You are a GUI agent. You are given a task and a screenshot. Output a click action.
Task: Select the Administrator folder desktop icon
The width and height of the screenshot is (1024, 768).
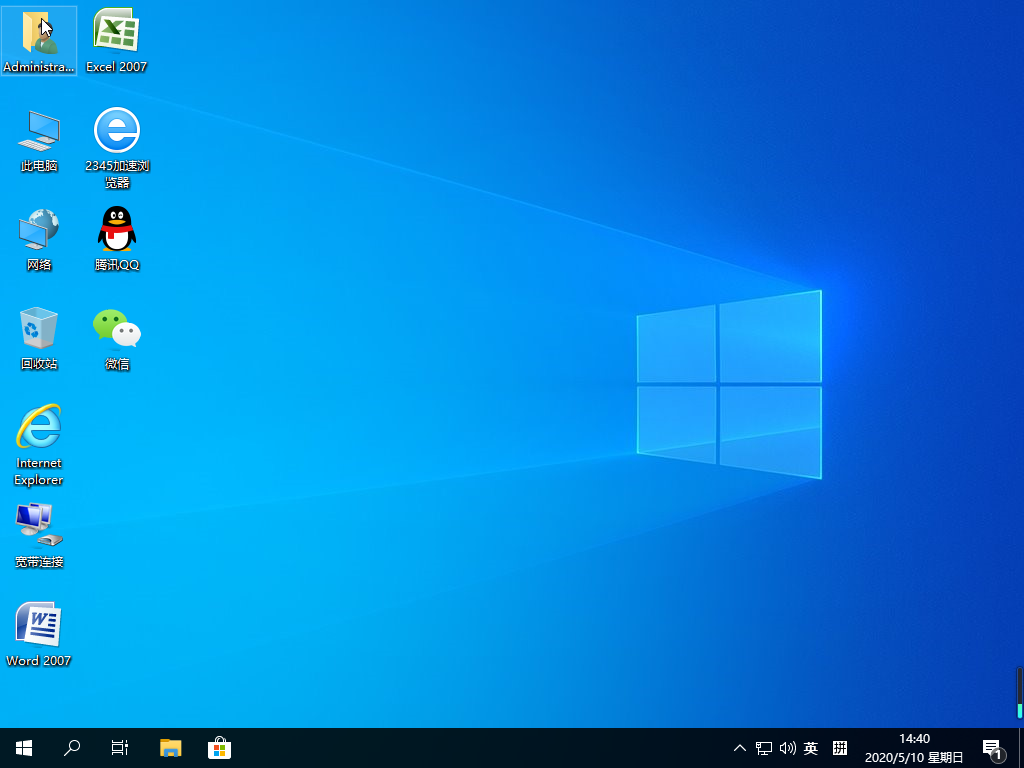[x=39, y=40]
